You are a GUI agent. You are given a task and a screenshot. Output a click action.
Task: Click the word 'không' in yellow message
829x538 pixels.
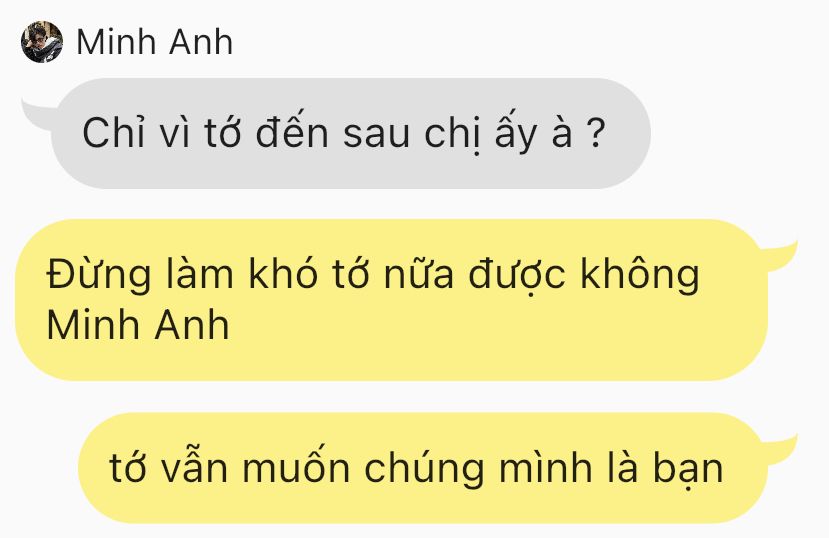[x=640, y=275]
